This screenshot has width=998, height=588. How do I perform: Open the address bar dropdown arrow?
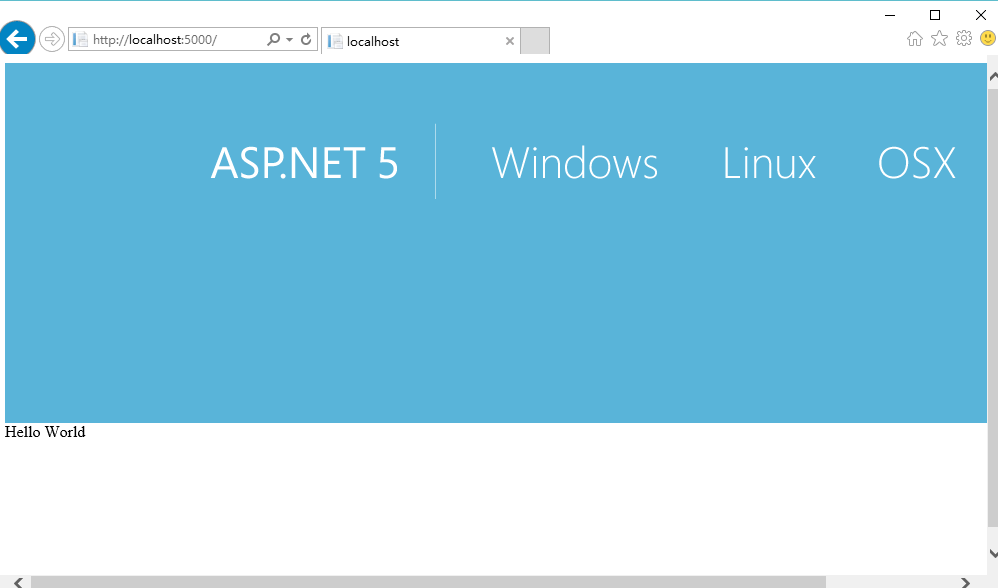[290, 39]
